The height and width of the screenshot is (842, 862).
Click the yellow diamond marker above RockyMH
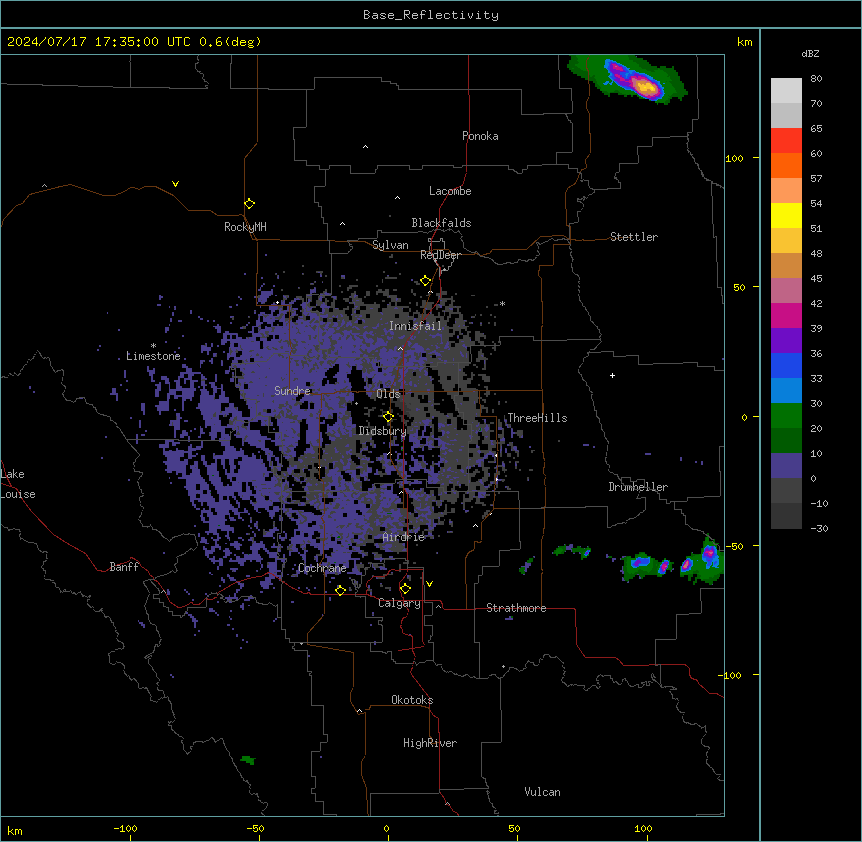[x=249, y=204]
